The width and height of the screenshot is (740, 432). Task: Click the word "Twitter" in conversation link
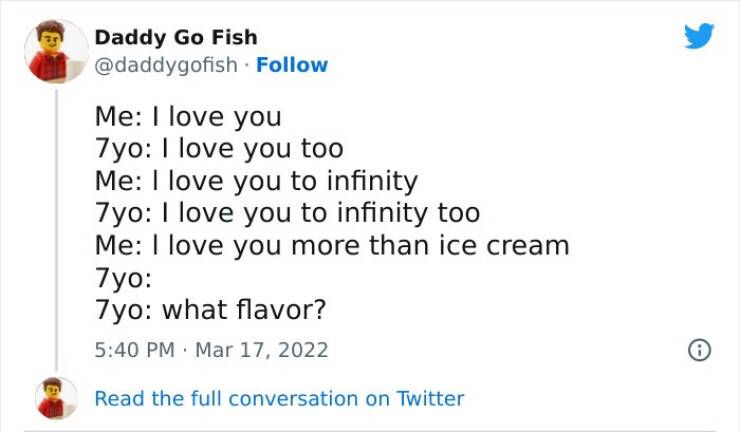pyautogui.click(x=430, y=398)
